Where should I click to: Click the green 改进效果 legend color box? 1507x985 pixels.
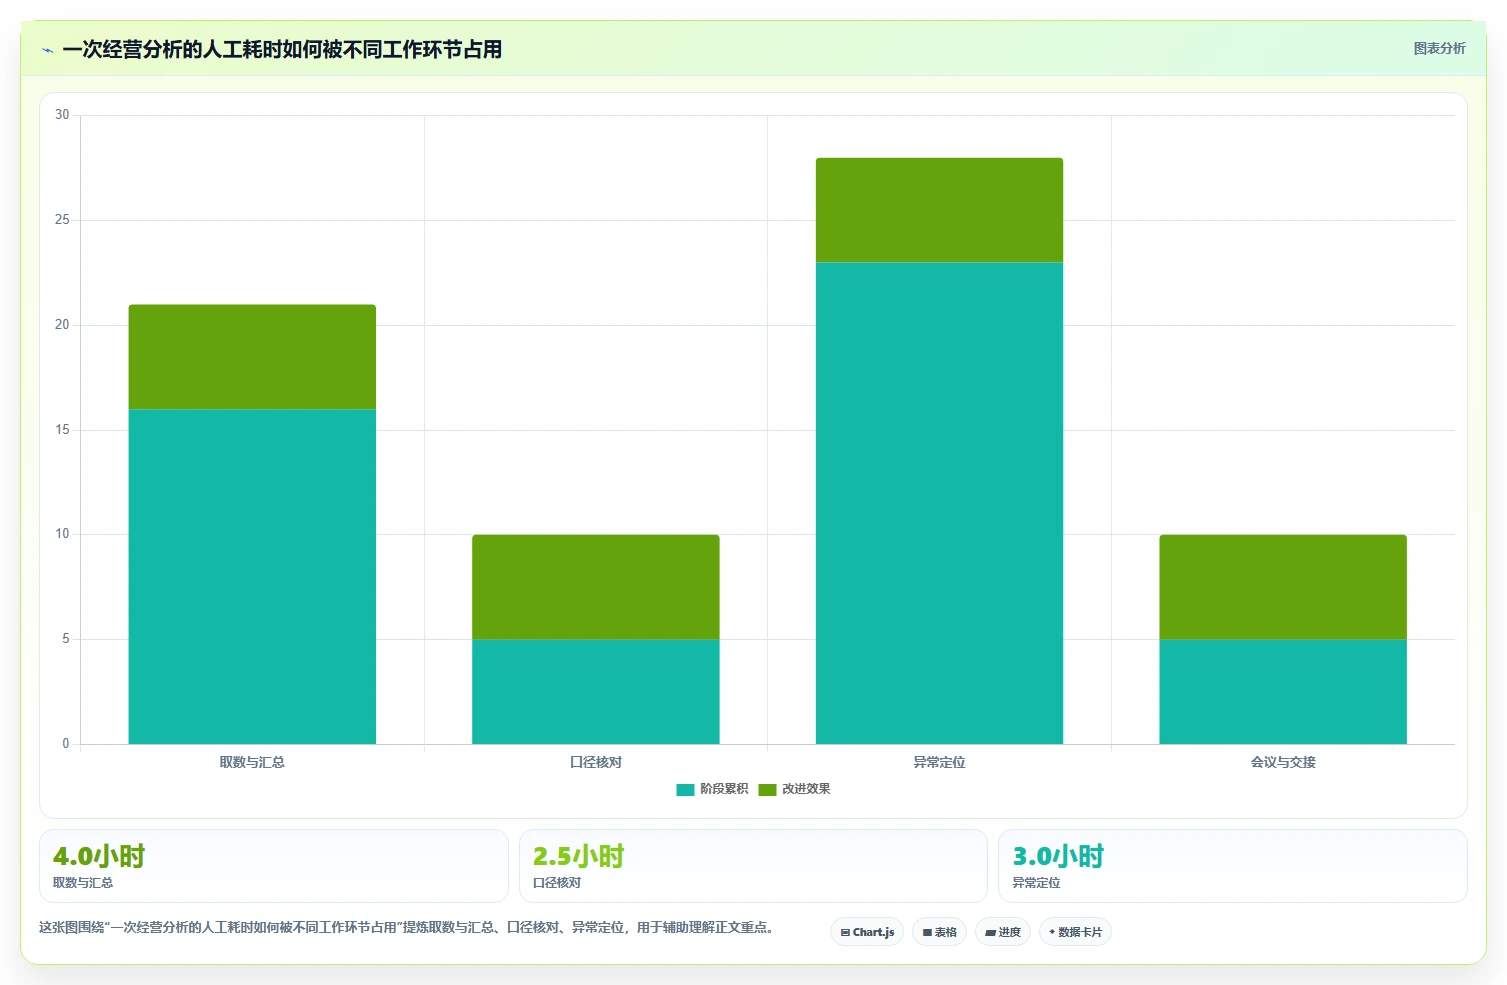767,790
